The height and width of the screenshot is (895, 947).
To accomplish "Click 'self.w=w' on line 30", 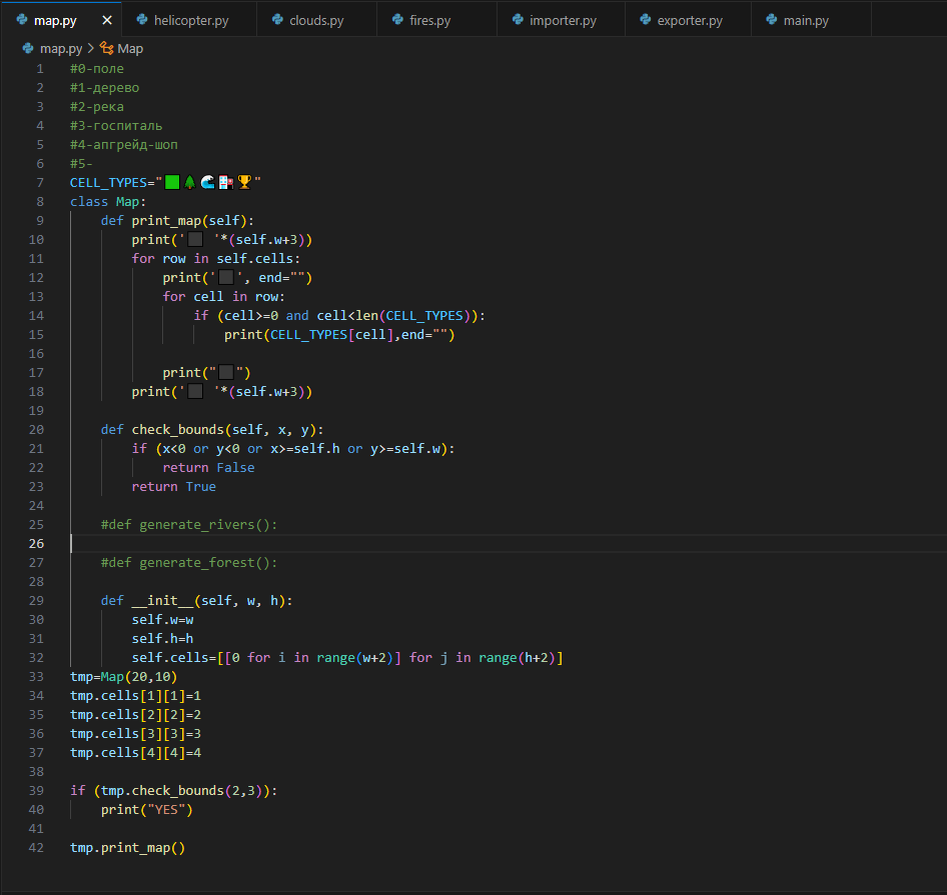I will tap(162, 619).
